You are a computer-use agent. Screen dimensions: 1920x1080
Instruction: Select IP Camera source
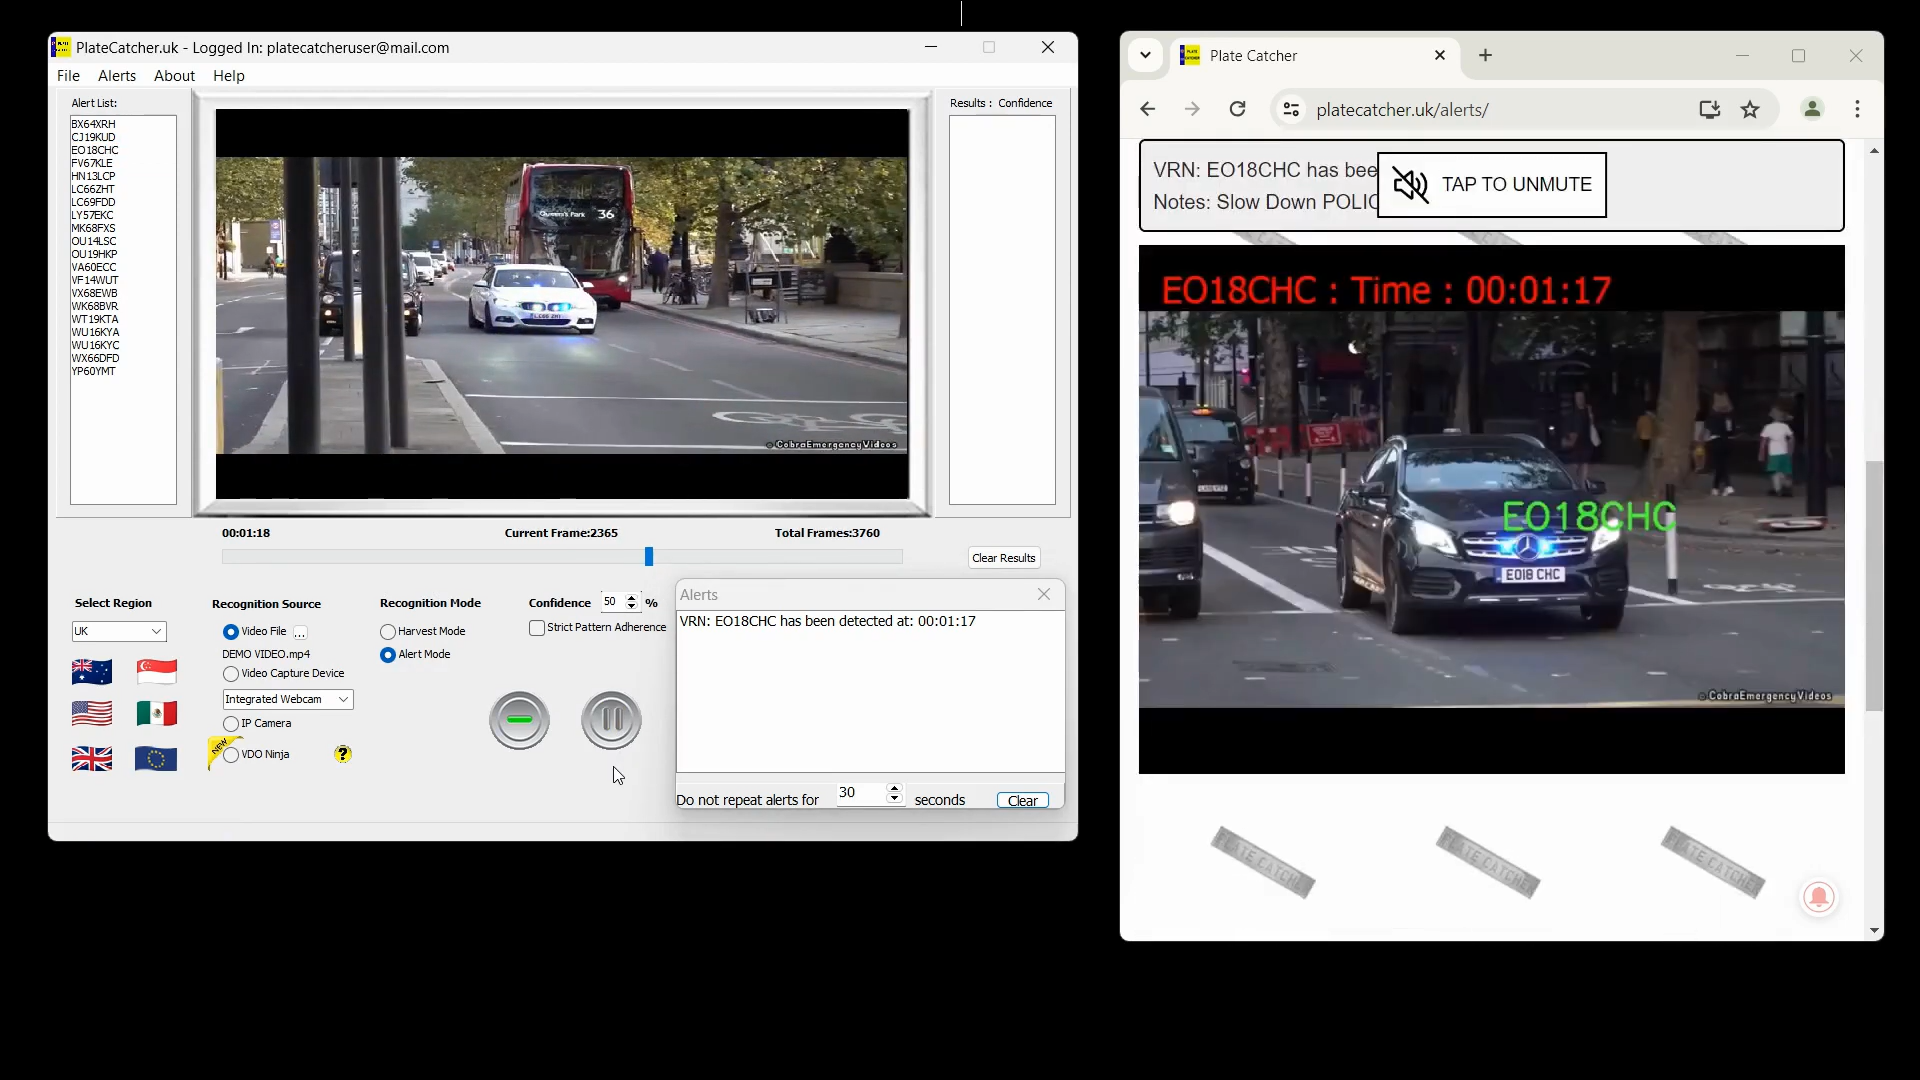[231, 724]
